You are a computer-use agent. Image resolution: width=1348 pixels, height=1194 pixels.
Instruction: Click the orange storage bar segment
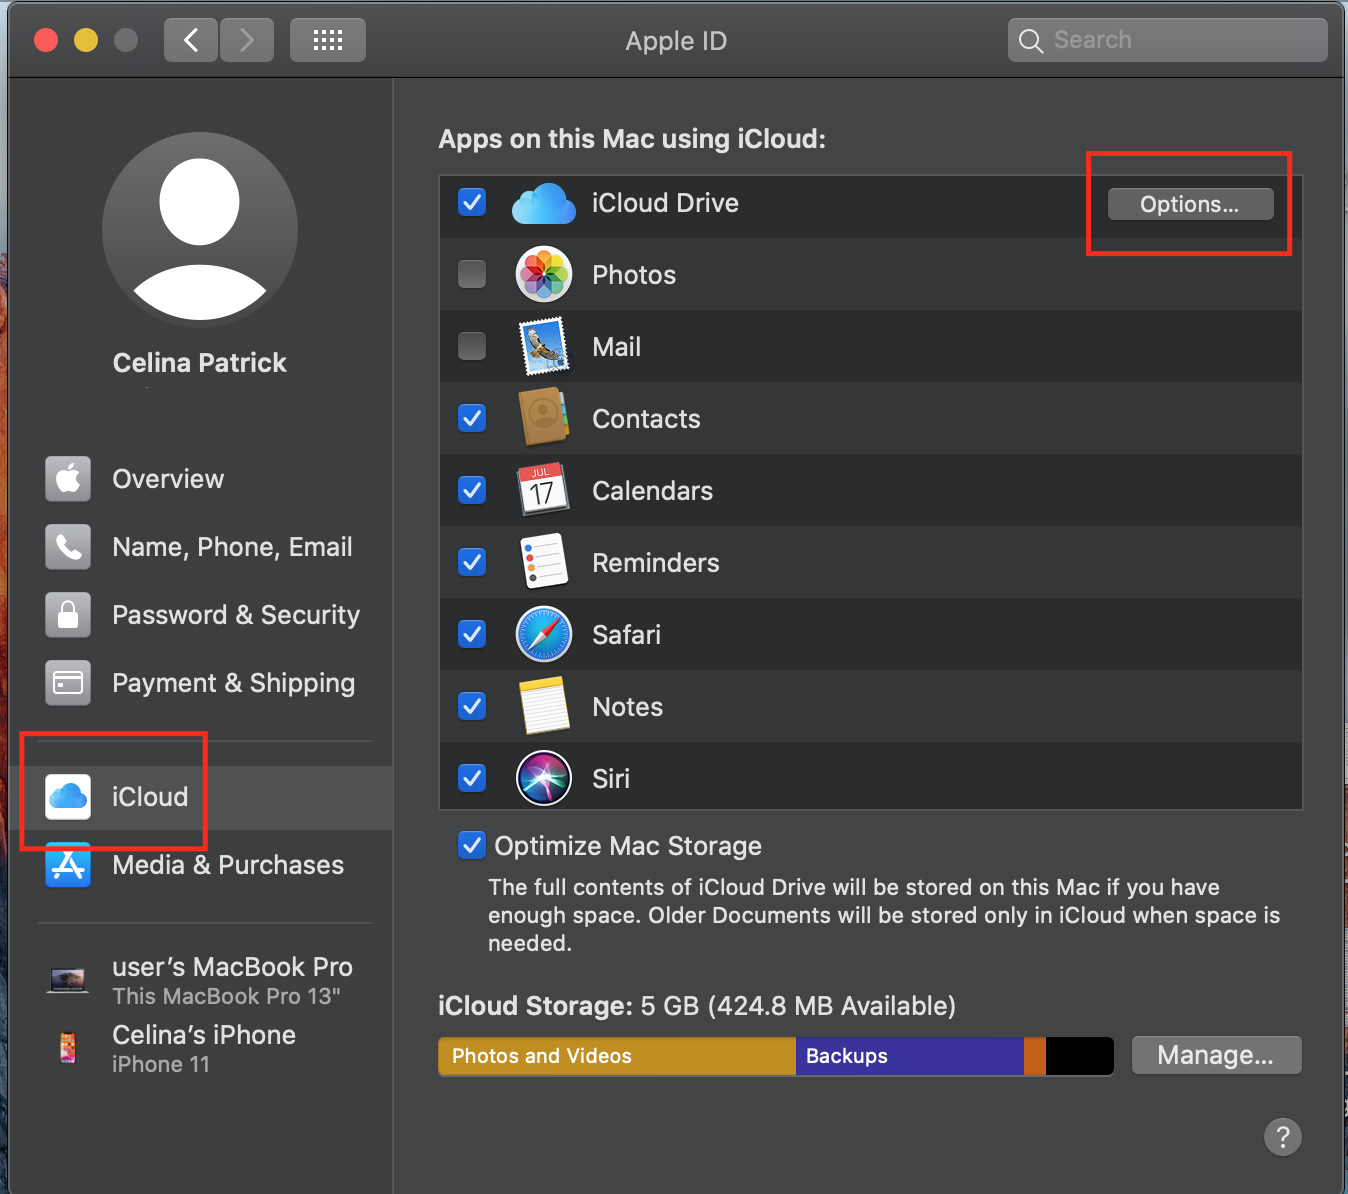(x=1035, y=1056)
